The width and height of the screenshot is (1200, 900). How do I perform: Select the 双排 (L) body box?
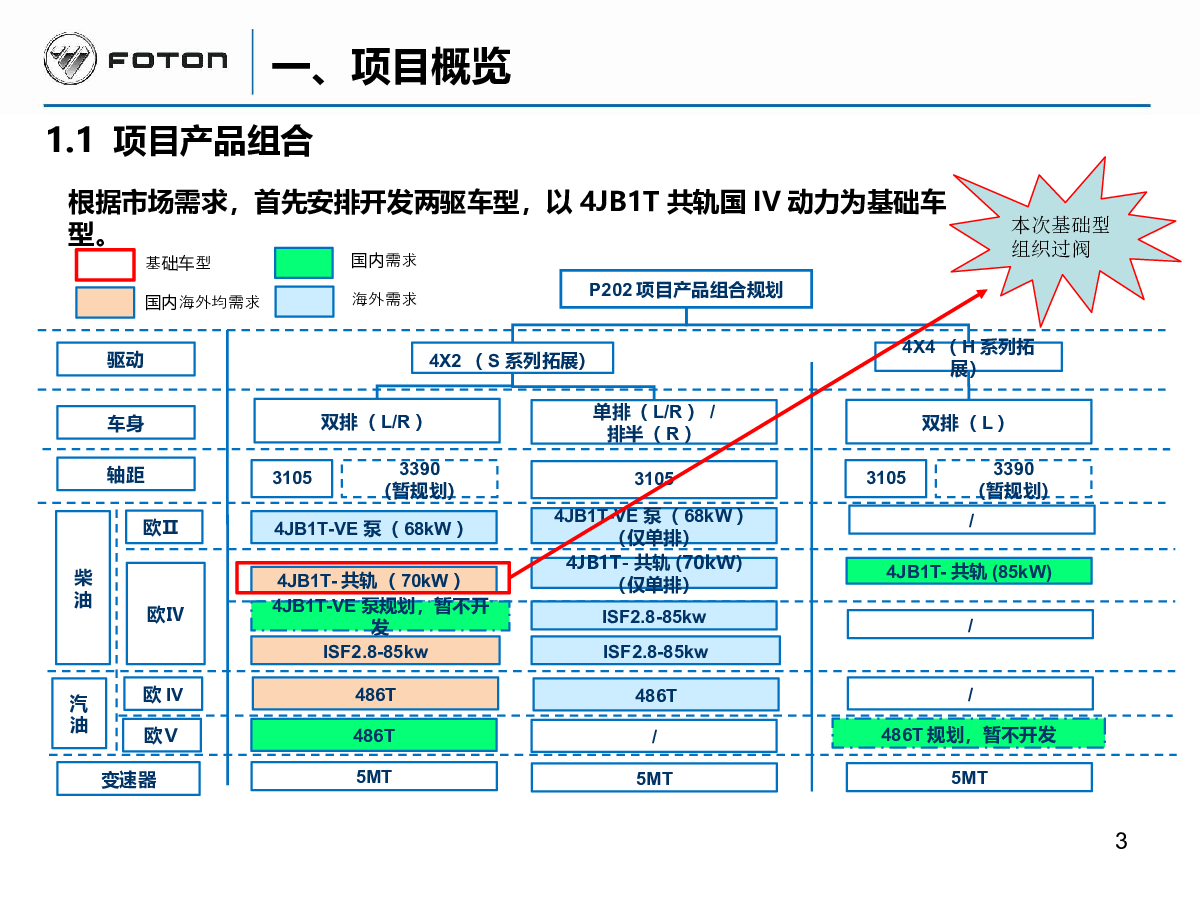coord(969,422)
